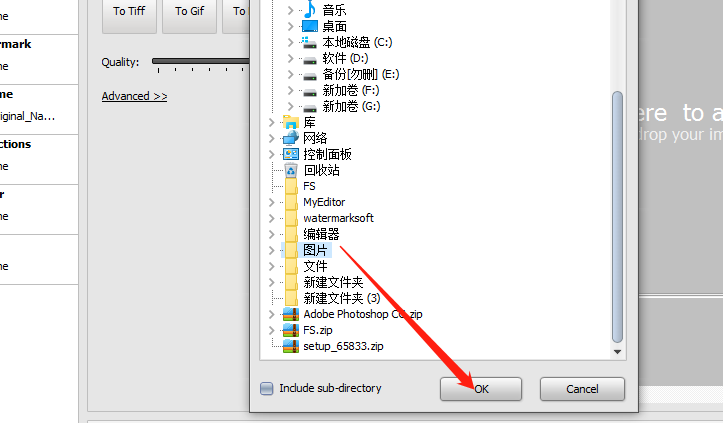Click the Adobe Photoshop zip archive icon
The height and width of the screenshot is (423, 723).
291,314
